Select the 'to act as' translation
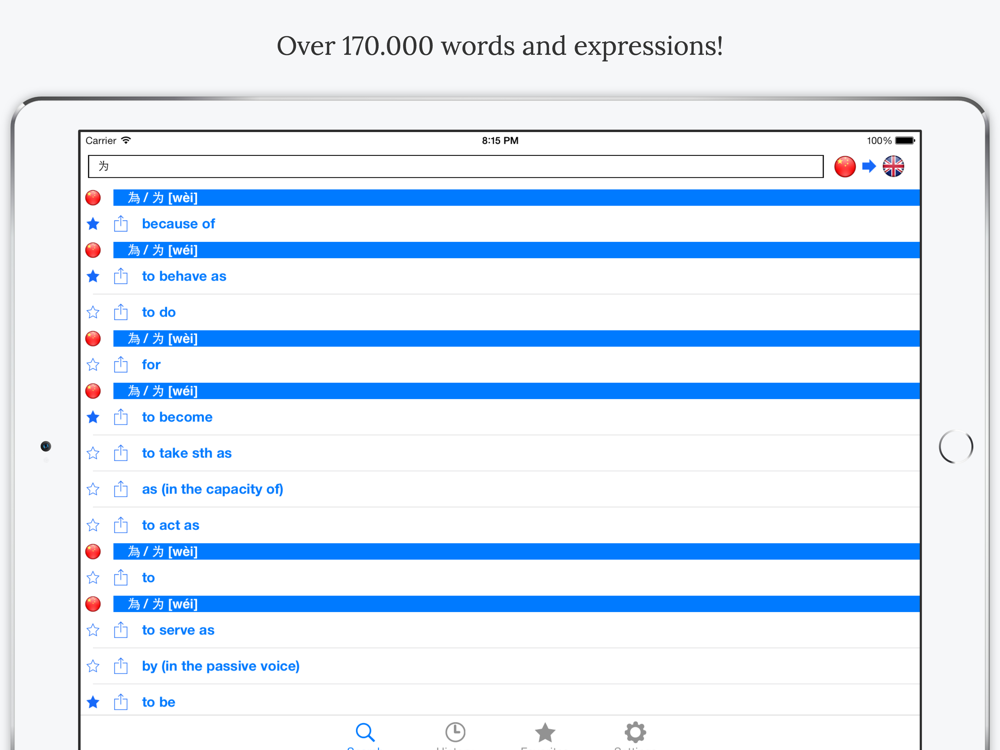The width and height of the screenshot is (1000, 750). point(170,526)
